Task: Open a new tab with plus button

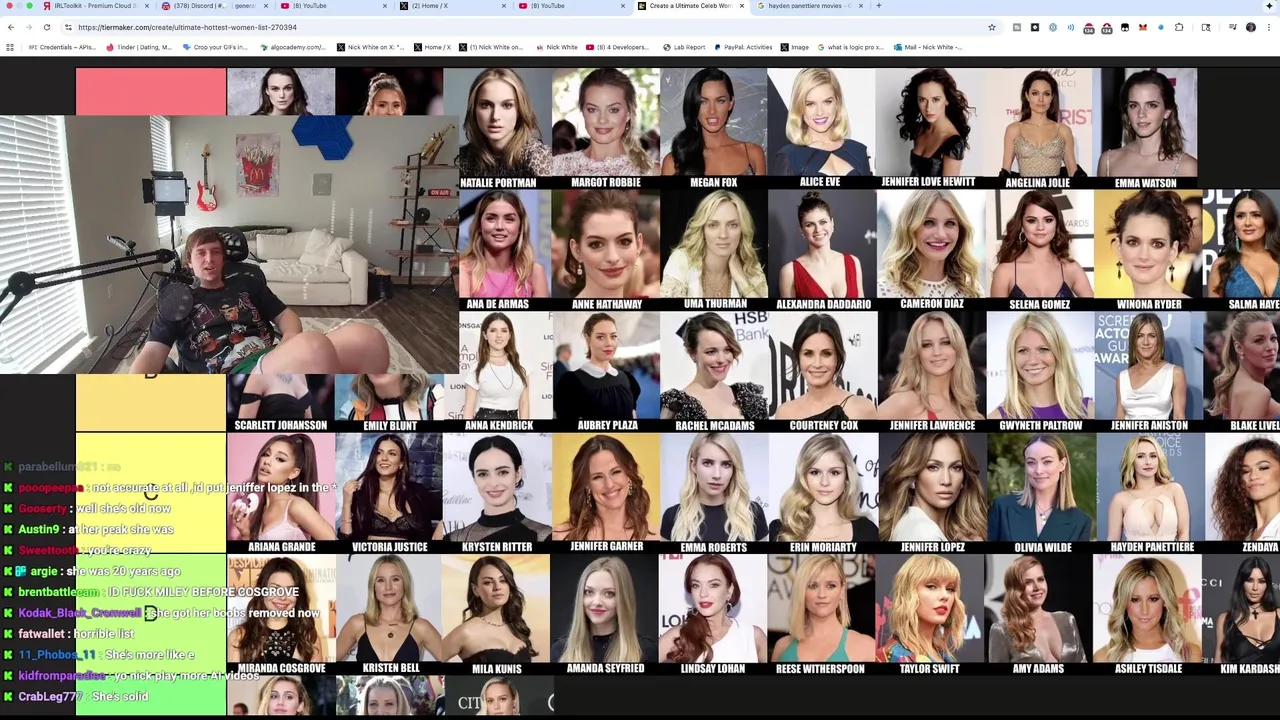Action: tap(879, 6)
